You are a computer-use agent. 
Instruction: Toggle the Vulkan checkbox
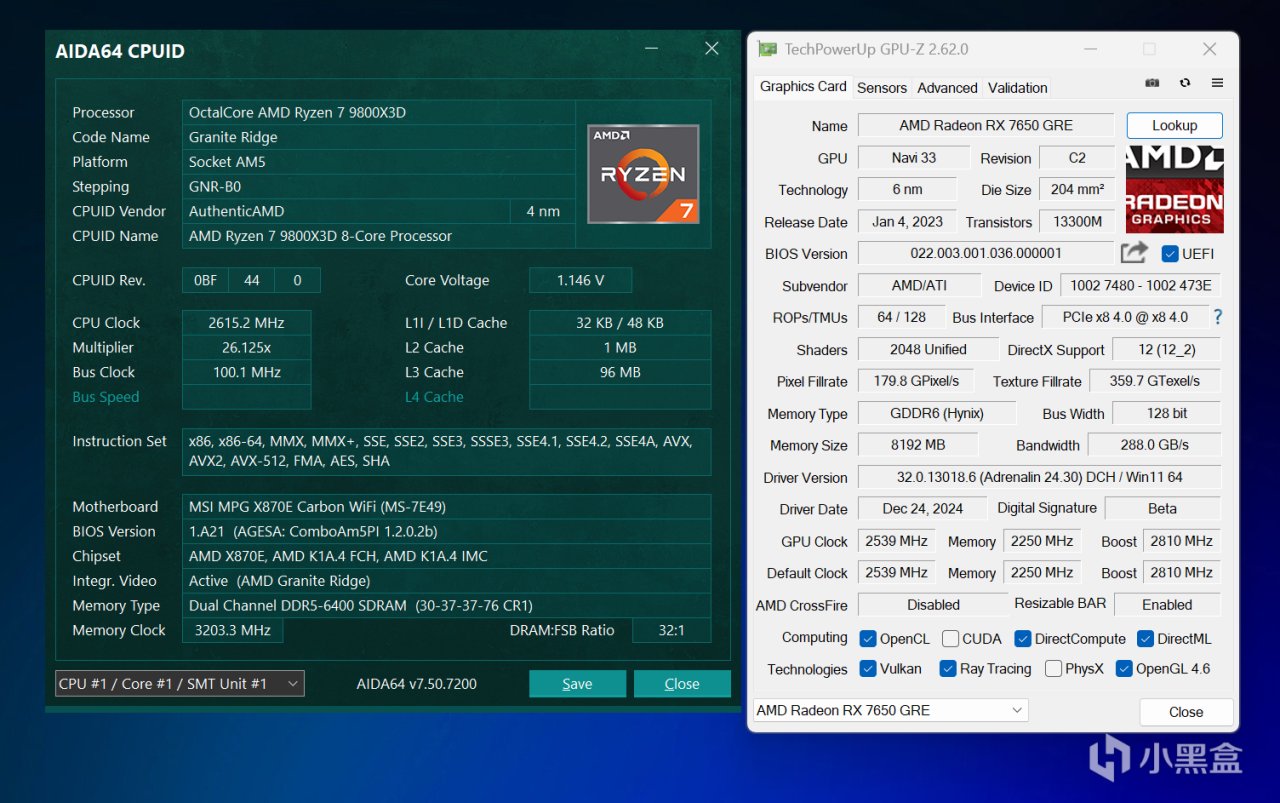pyautogui.click(x=868, y=668)
